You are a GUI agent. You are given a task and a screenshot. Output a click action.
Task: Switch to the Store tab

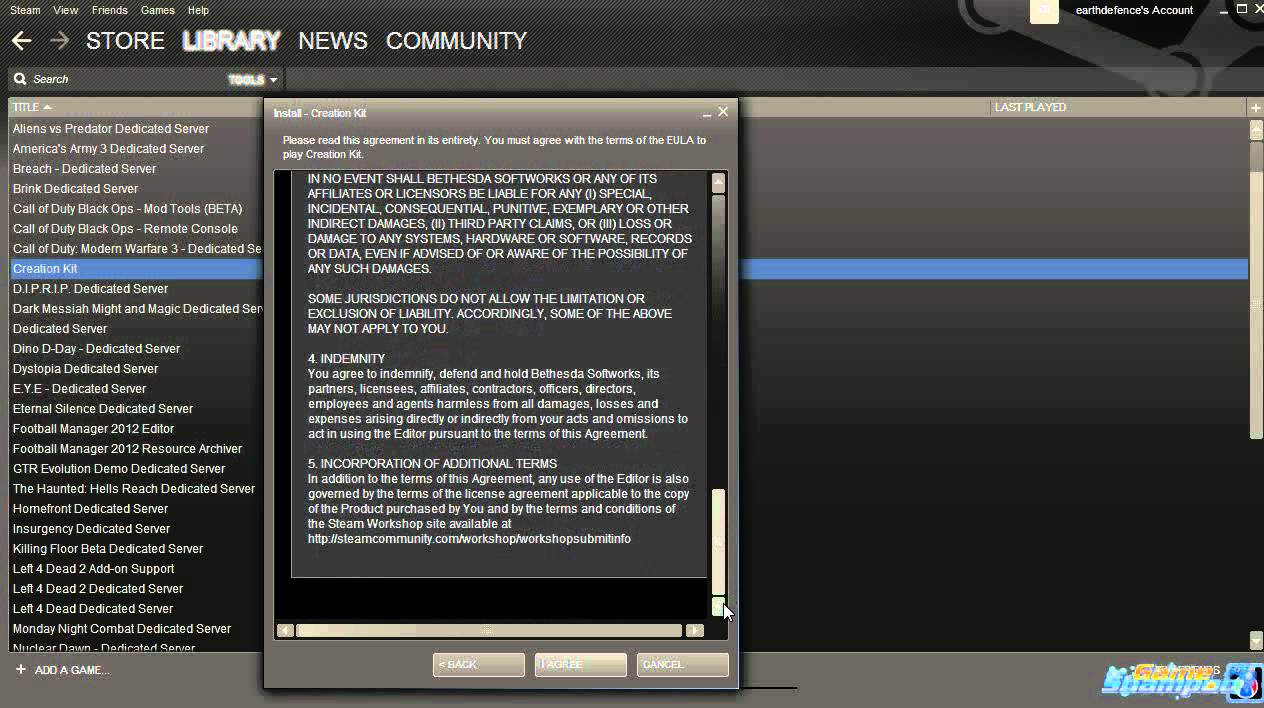click(125, 41)
